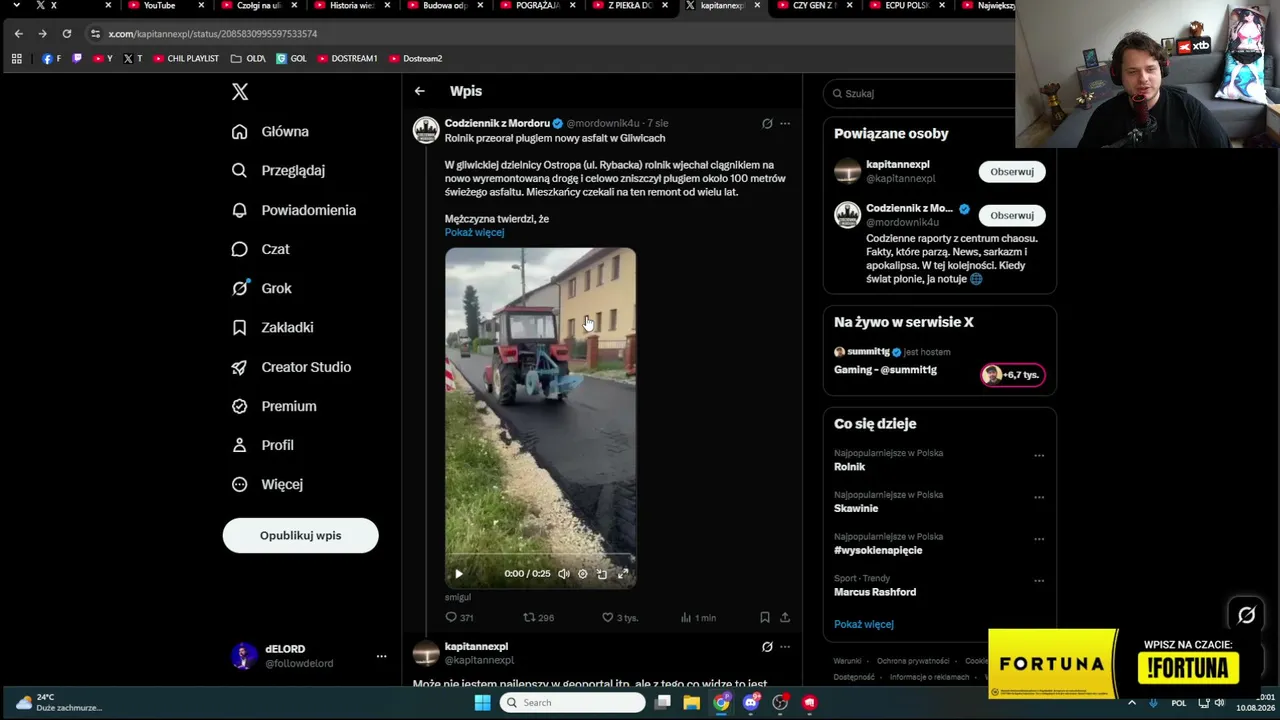This screenshot has width=1280, height=720.
Task: Expand the Więcej menu in the sidebar
Action: [x=267, y=484]
